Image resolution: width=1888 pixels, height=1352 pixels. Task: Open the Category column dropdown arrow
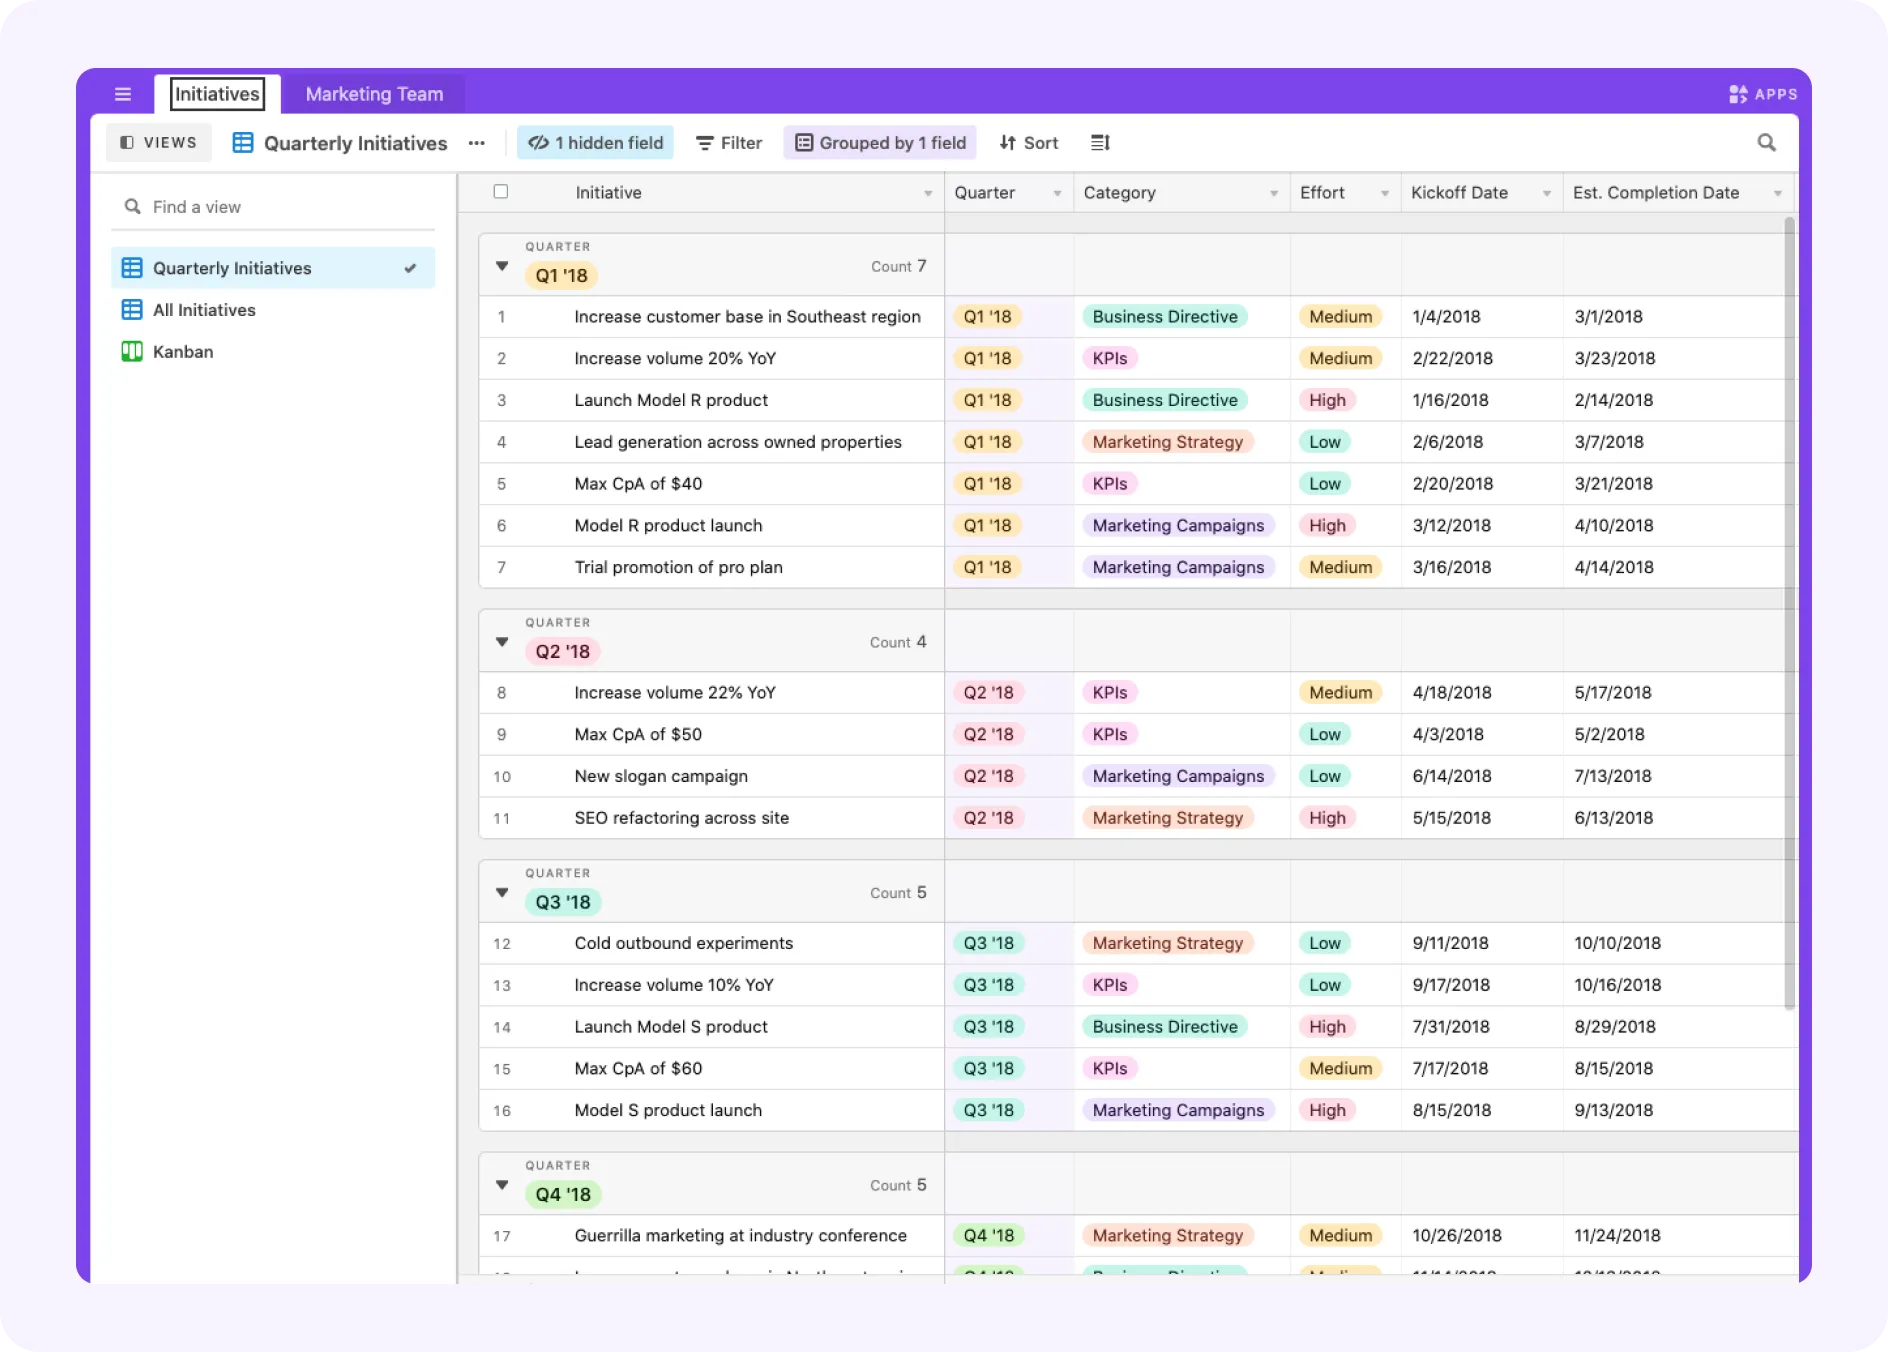point(1274,193)
